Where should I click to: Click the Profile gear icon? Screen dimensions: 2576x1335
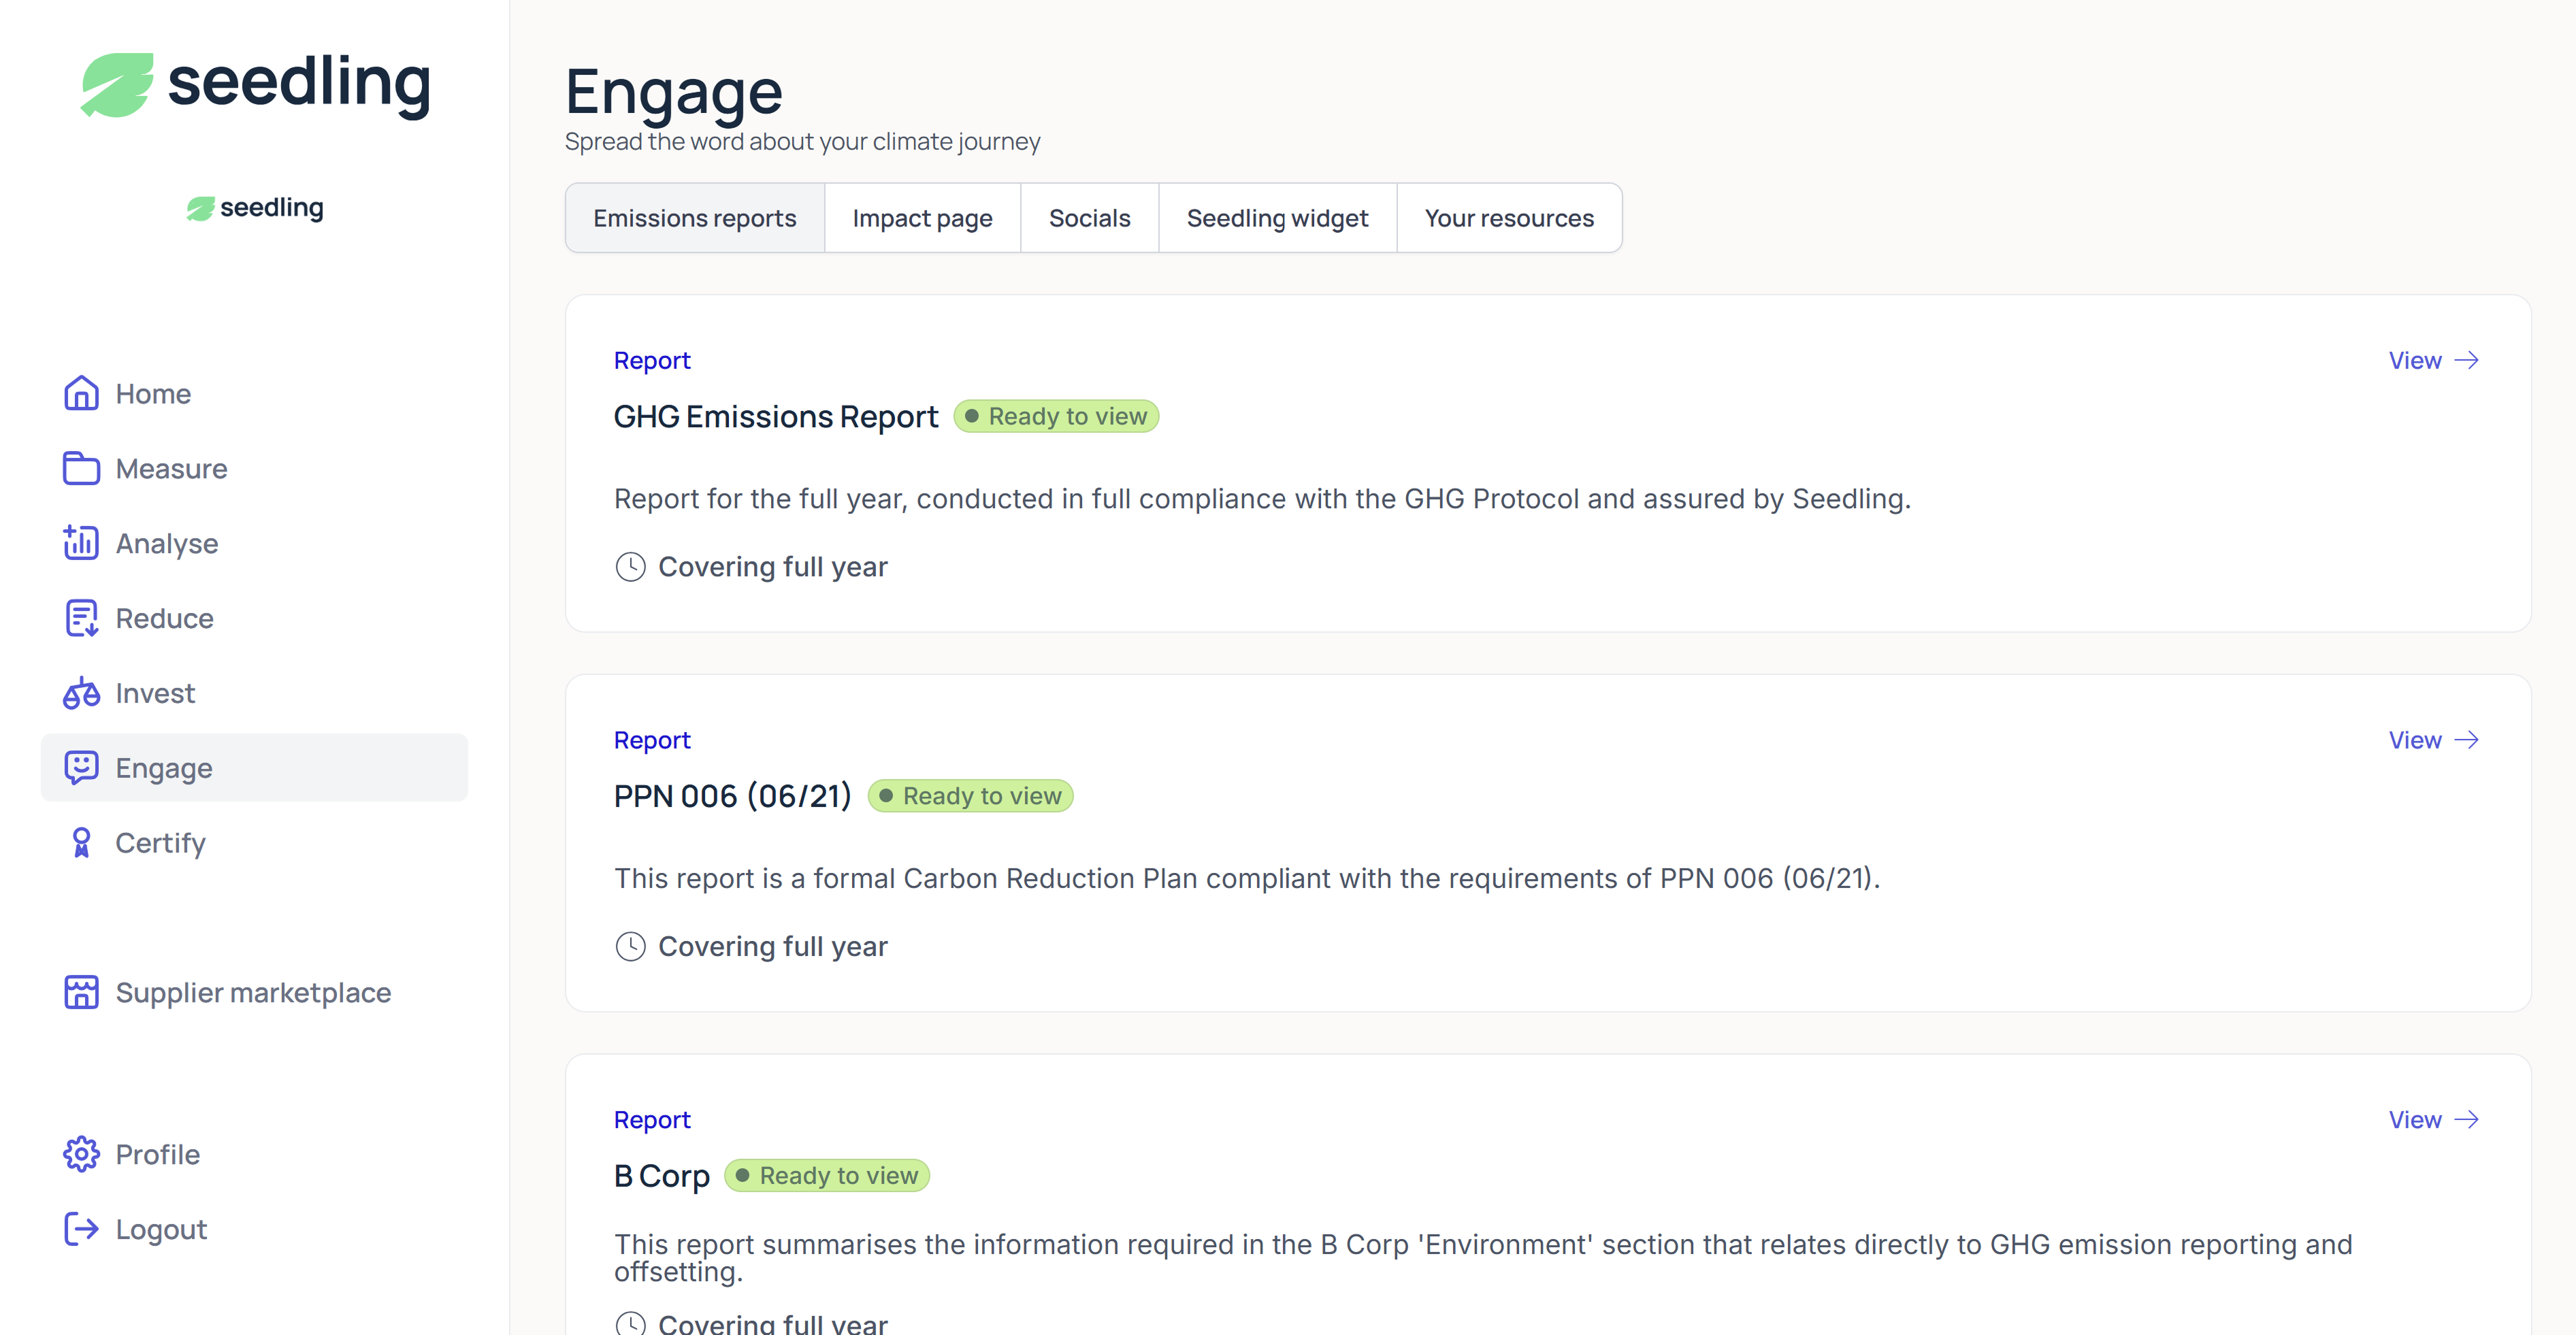point(81,1154)
